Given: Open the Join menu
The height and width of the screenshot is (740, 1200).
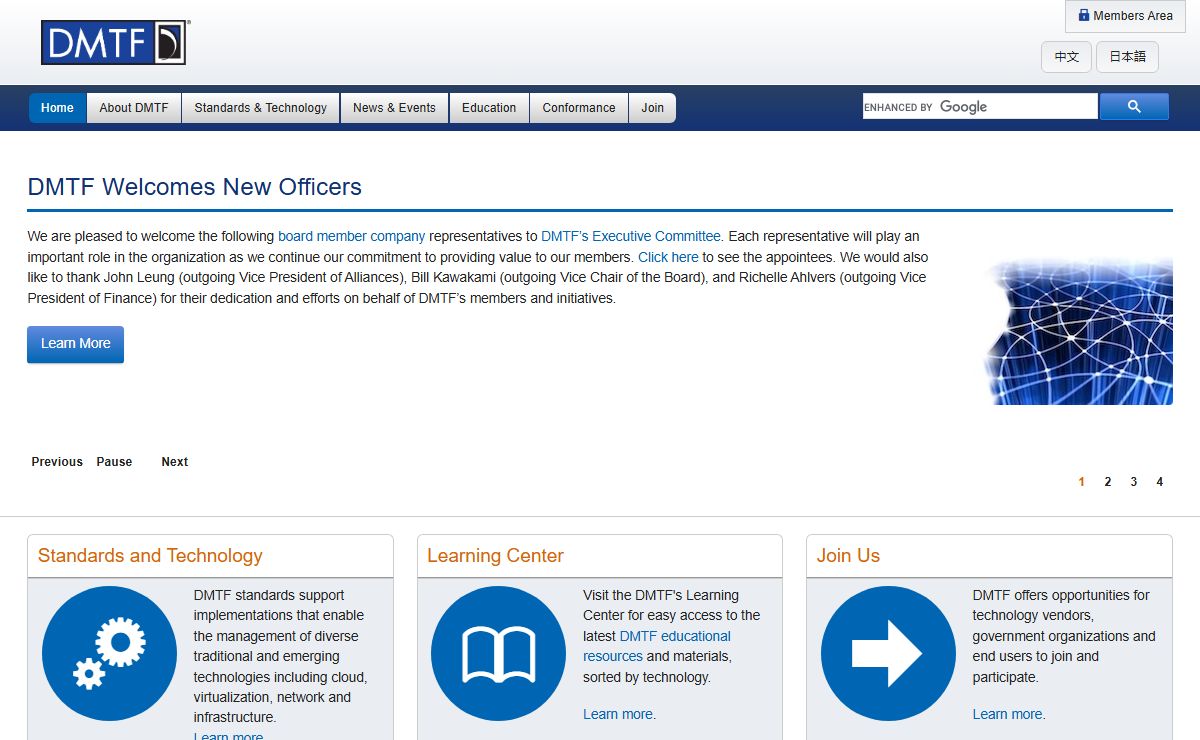Looking at the screenshot, I should click(x=653, y=108).
